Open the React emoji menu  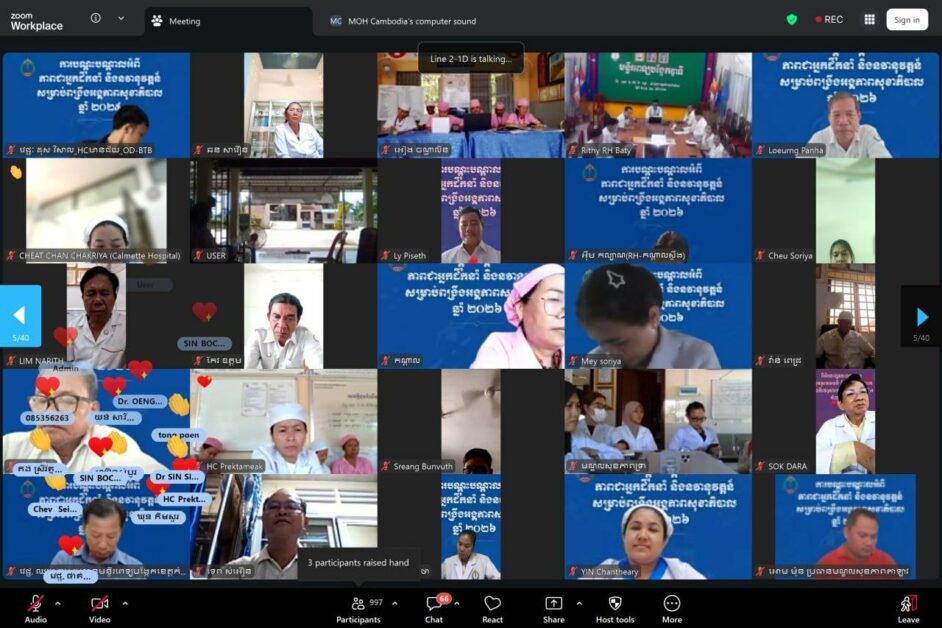[x=492, y=604]
